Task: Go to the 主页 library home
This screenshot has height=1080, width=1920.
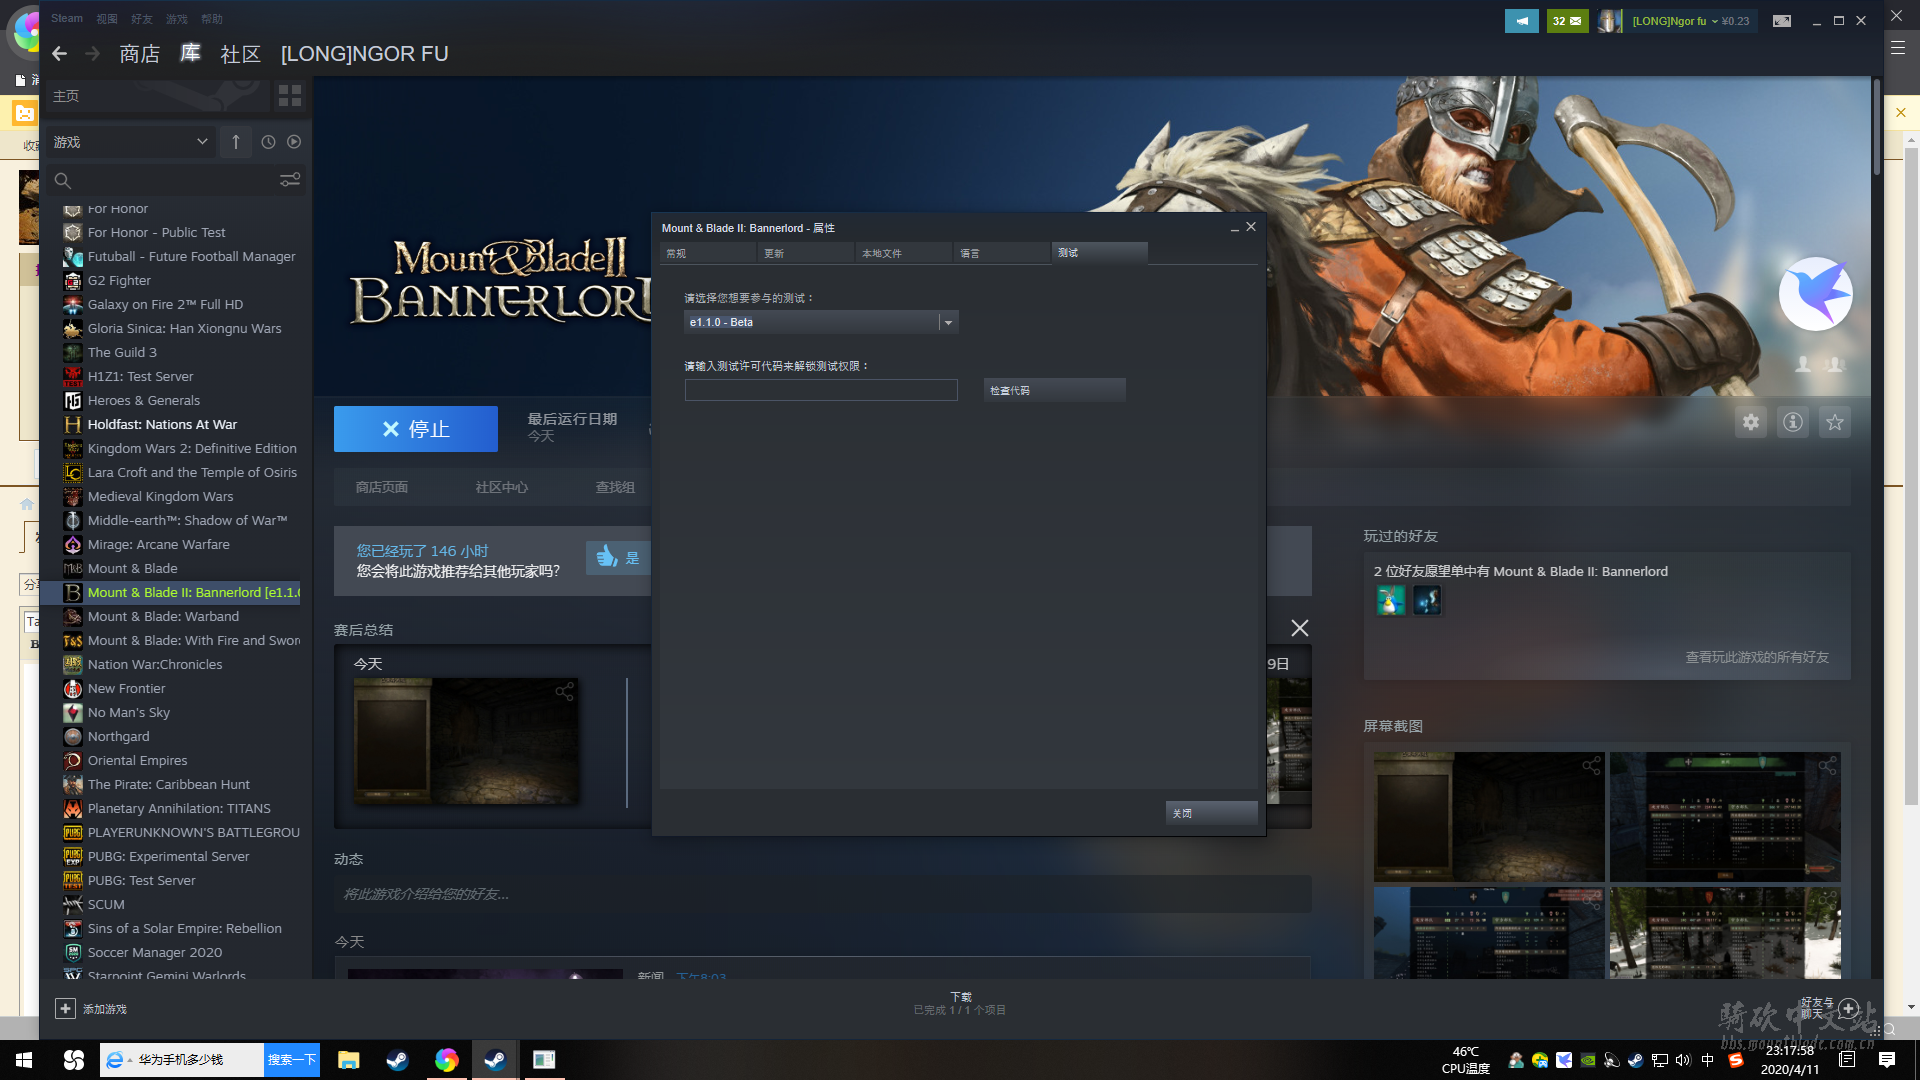Action: coord(158,96)
